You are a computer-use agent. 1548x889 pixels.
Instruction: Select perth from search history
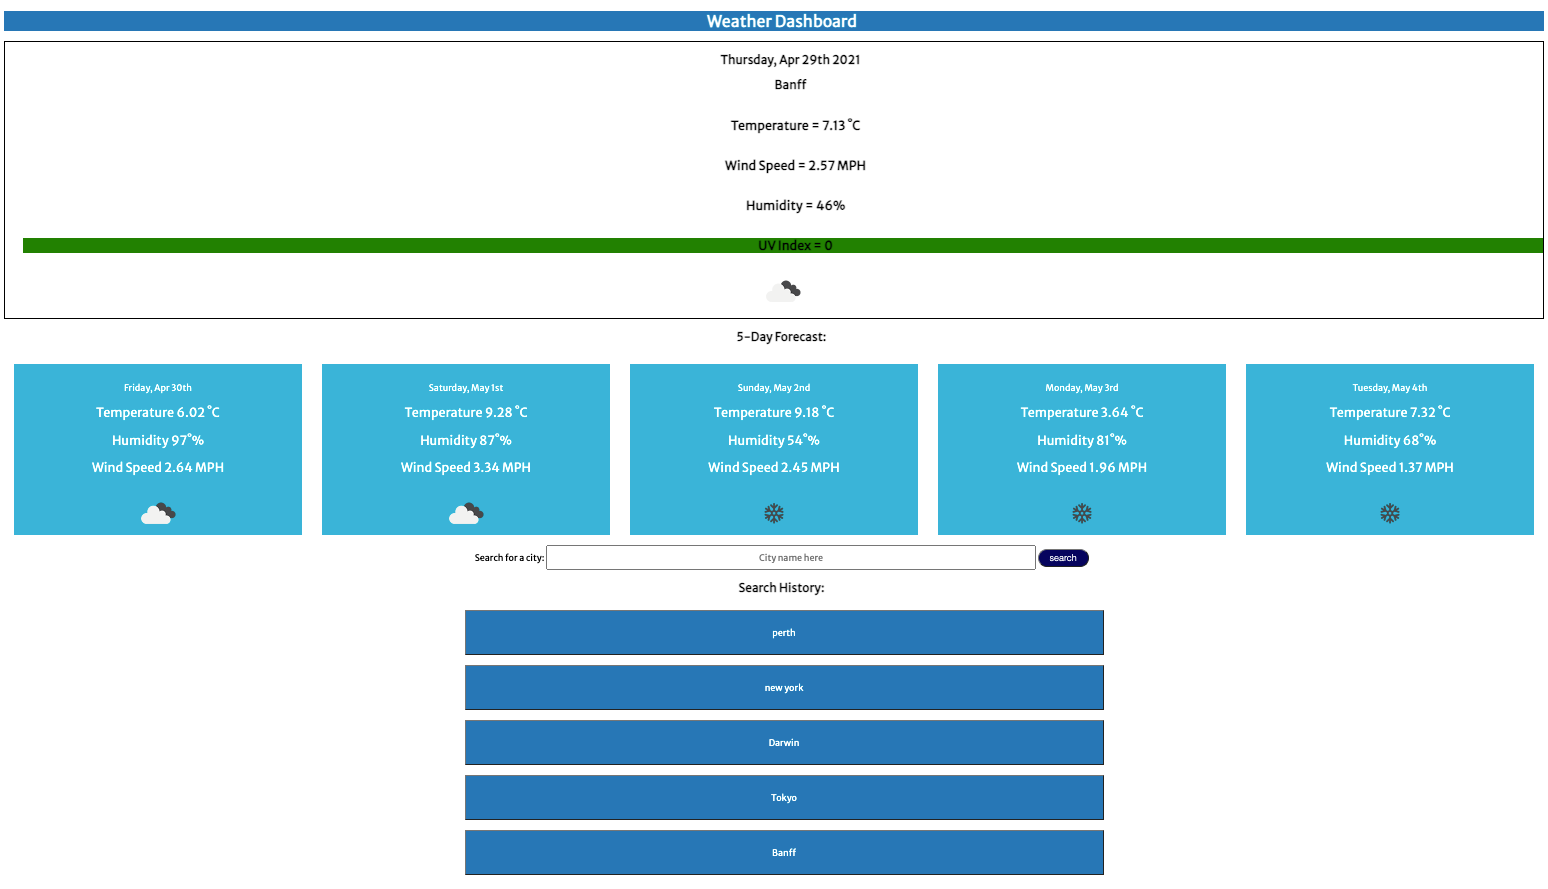tap(784, 633)
